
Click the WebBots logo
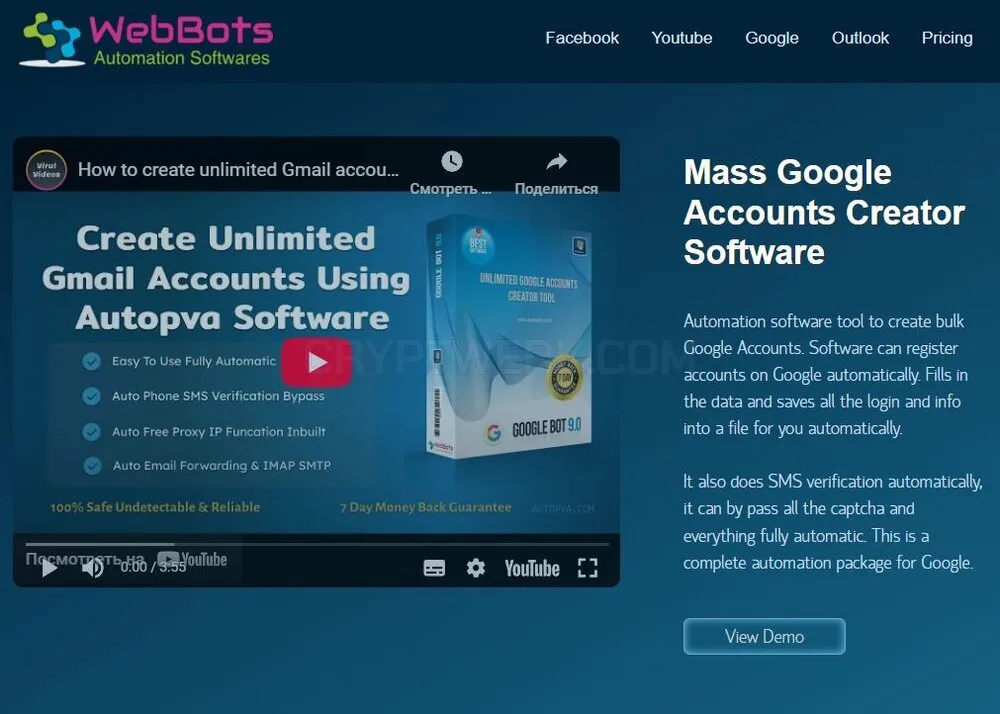pyautogui.click(x=146, y=40)
